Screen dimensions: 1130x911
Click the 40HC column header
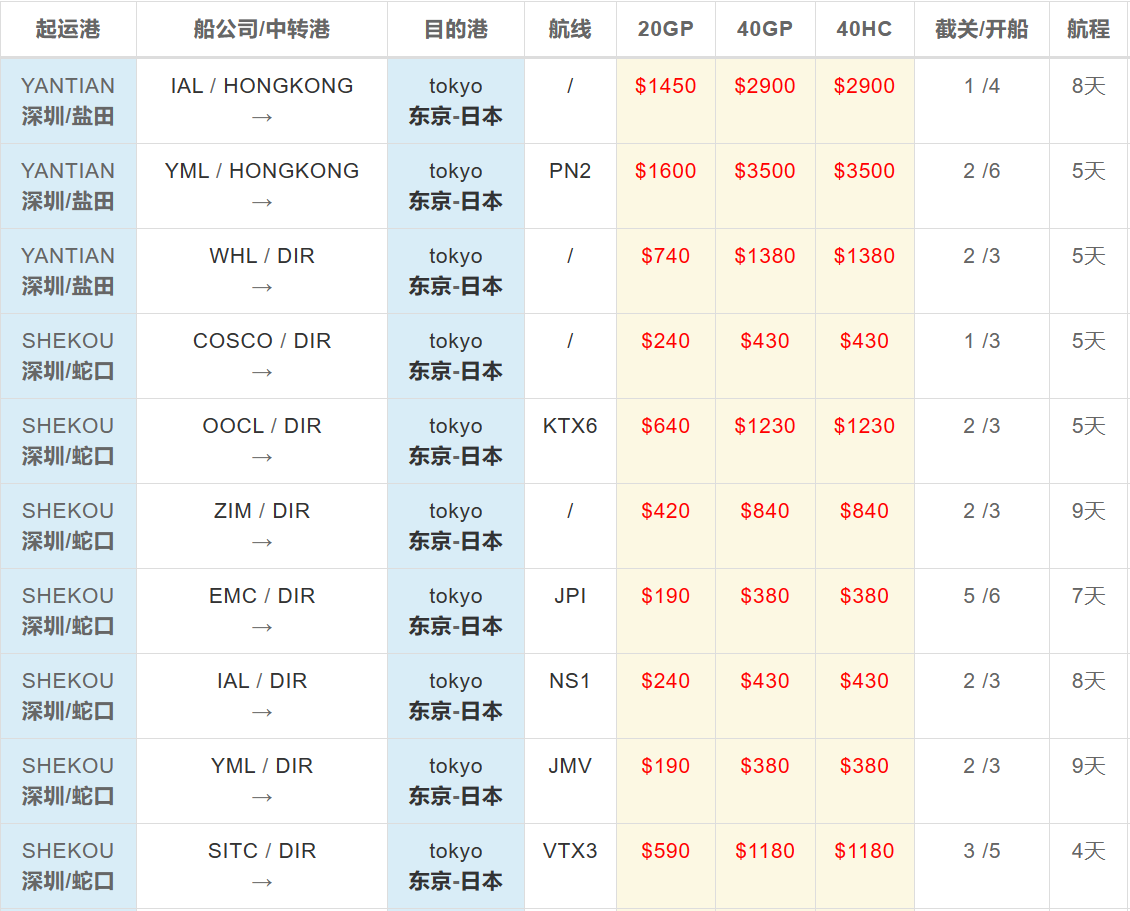pyautogui.click(x=864, y=29)
